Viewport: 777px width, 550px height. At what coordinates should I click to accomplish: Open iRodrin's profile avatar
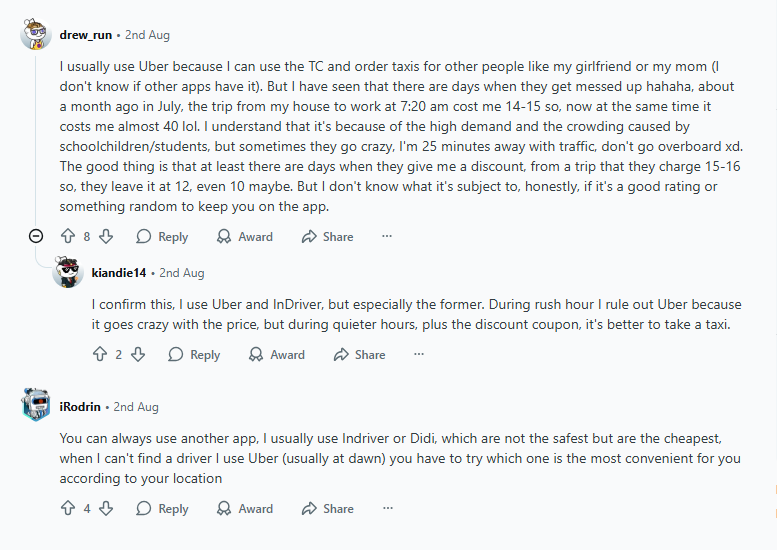36,406
